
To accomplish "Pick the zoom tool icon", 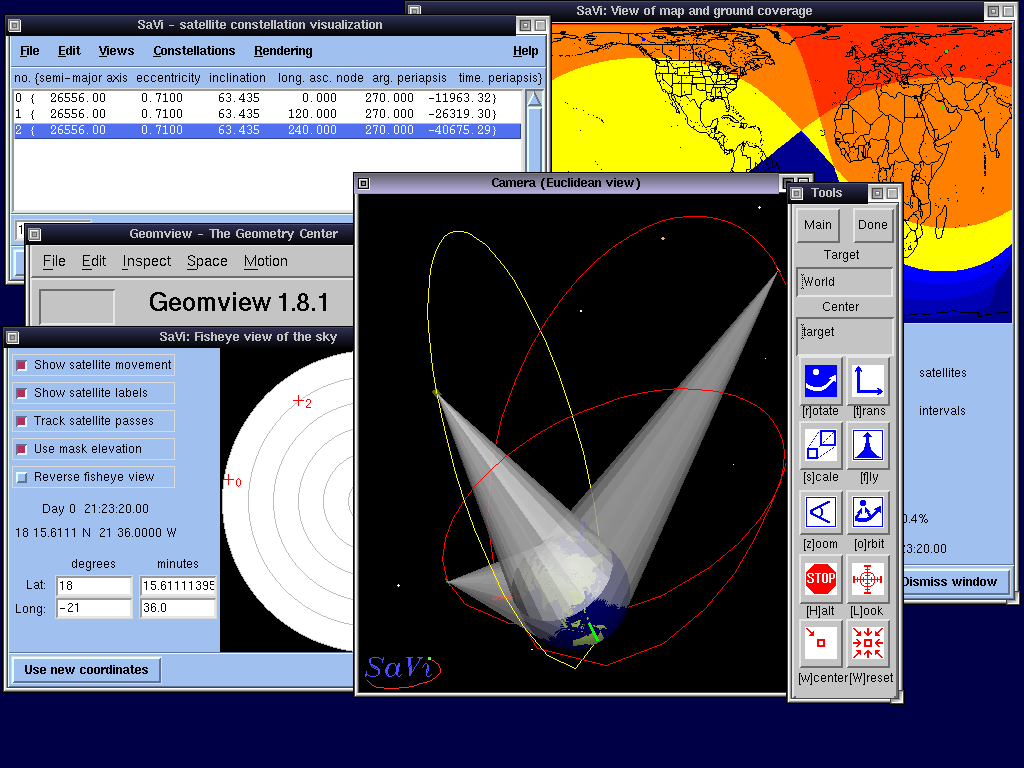I will click(821, 513).
